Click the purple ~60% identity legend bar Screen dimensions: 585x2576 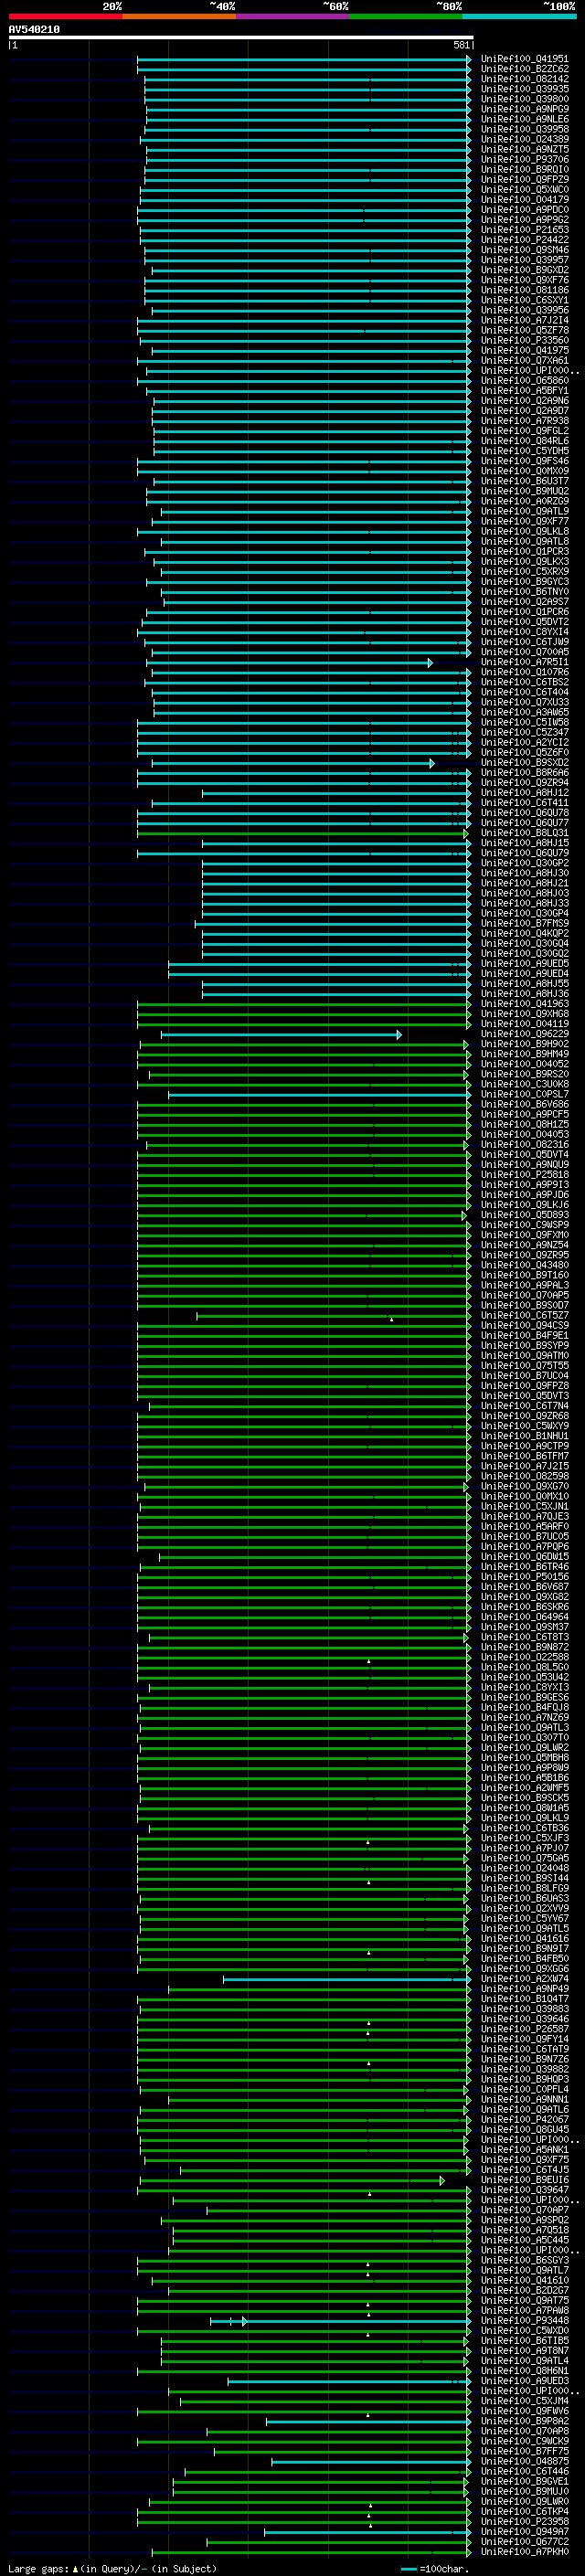292,16
